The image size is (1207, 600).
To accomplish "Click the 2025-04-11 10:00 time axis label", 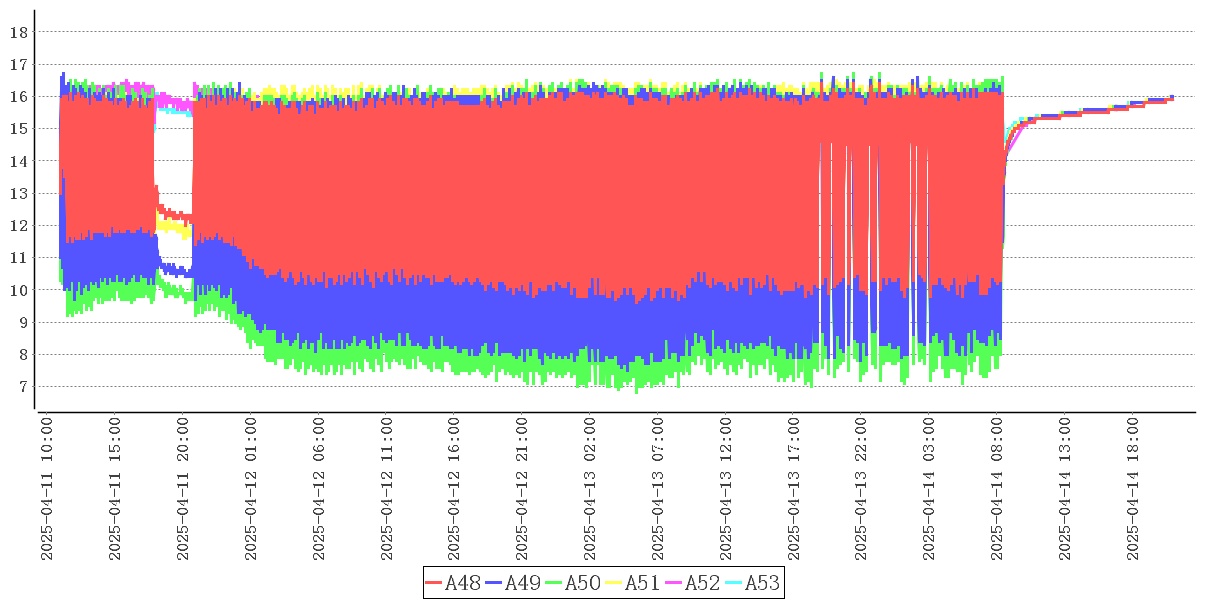I will [46, 490].
